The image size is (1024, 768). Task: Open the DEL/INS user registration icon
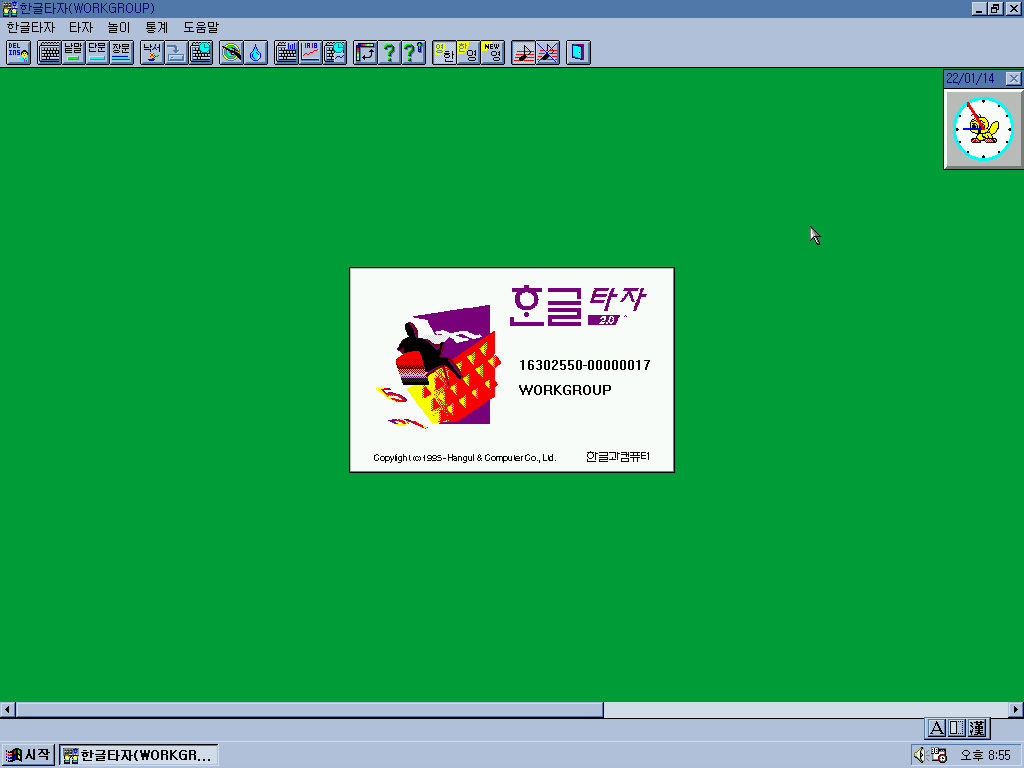pos(18,52)
